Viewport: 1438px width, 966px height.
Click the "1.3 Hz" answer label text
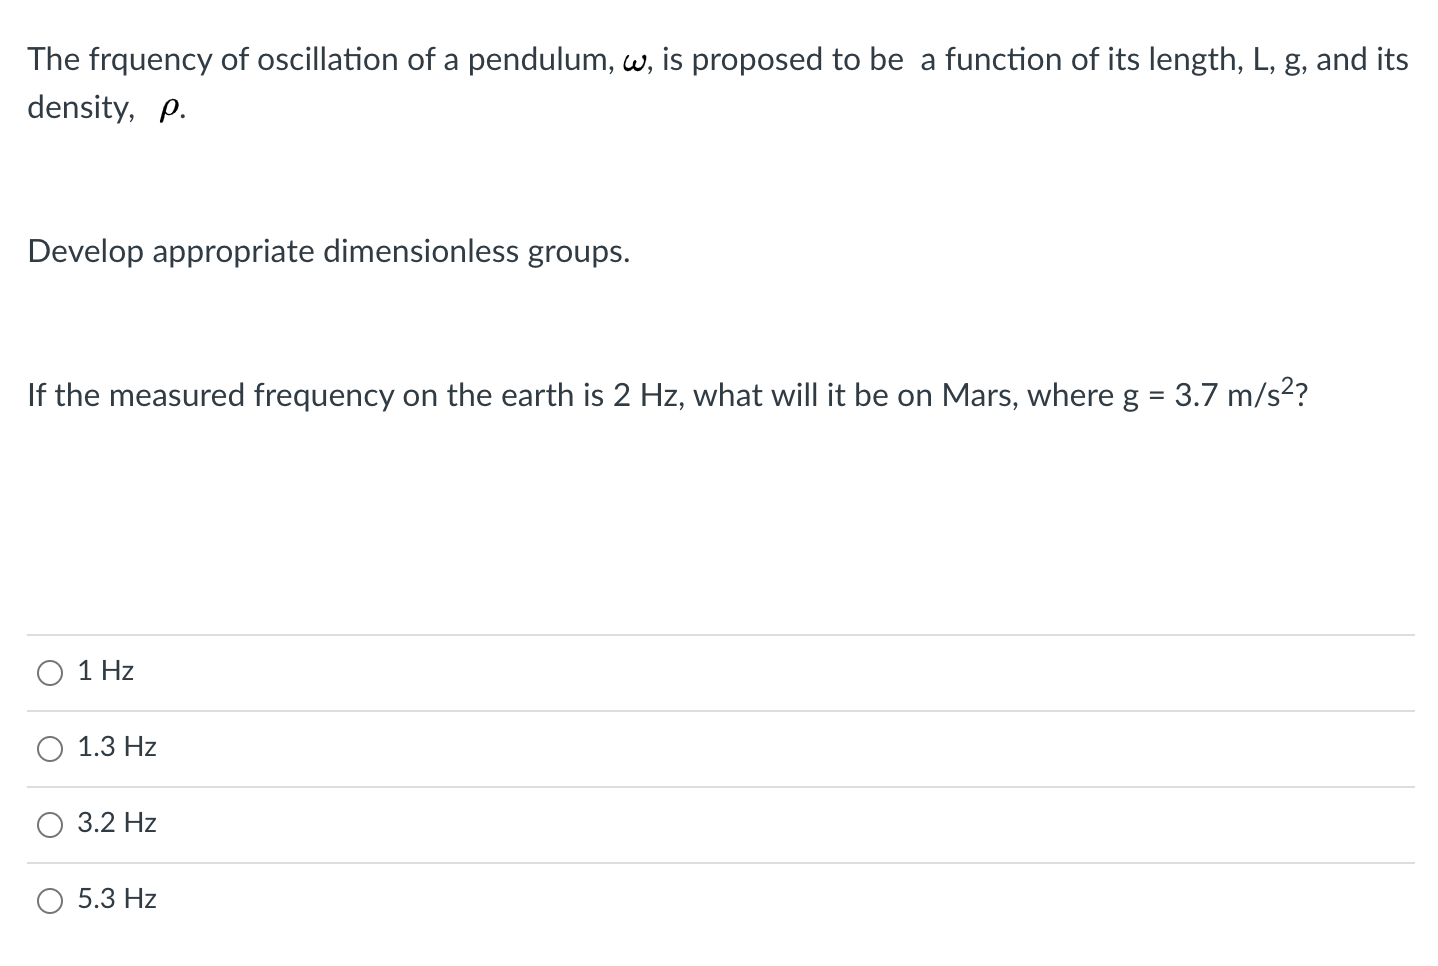[117, 747]
